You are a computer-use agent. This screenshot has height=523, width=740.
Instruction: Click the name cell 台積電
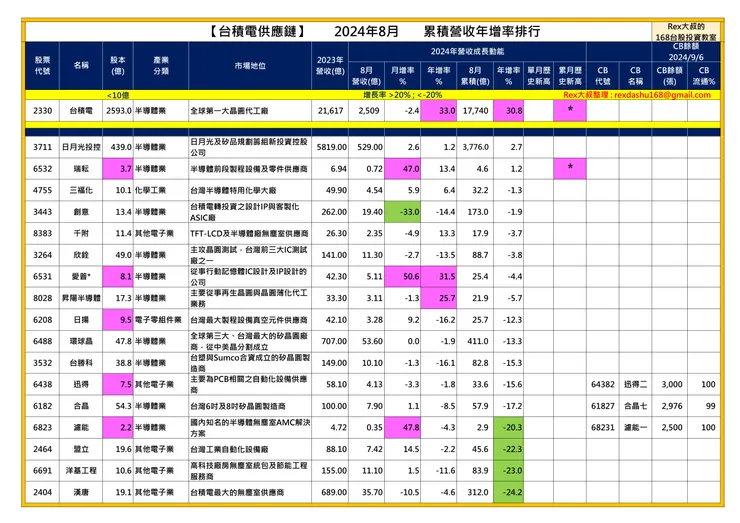[x=81, y=111]
